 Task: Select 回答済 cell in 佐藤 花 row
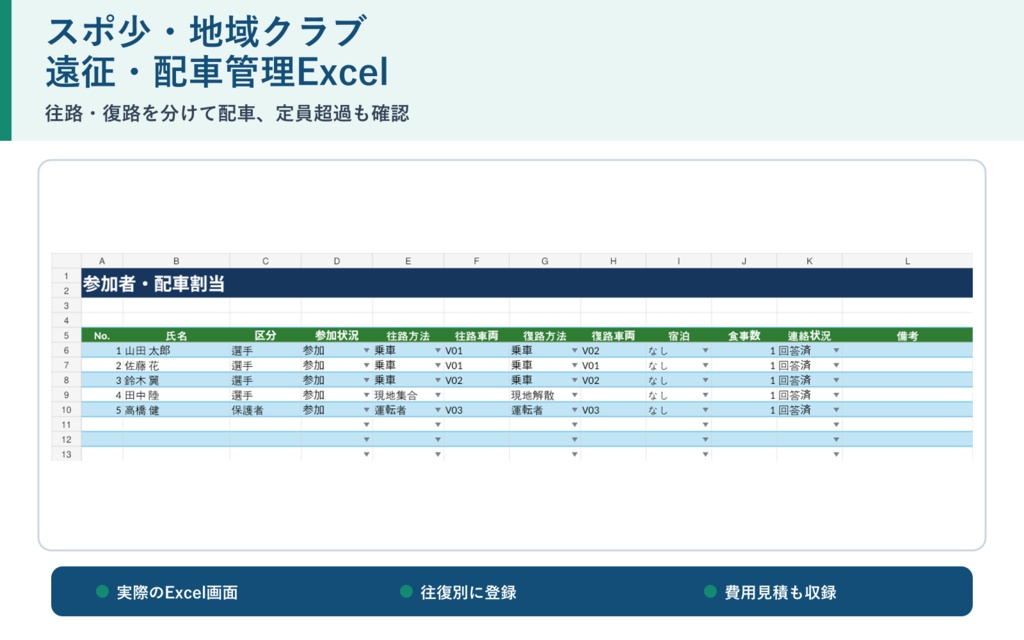pos(809,366)
